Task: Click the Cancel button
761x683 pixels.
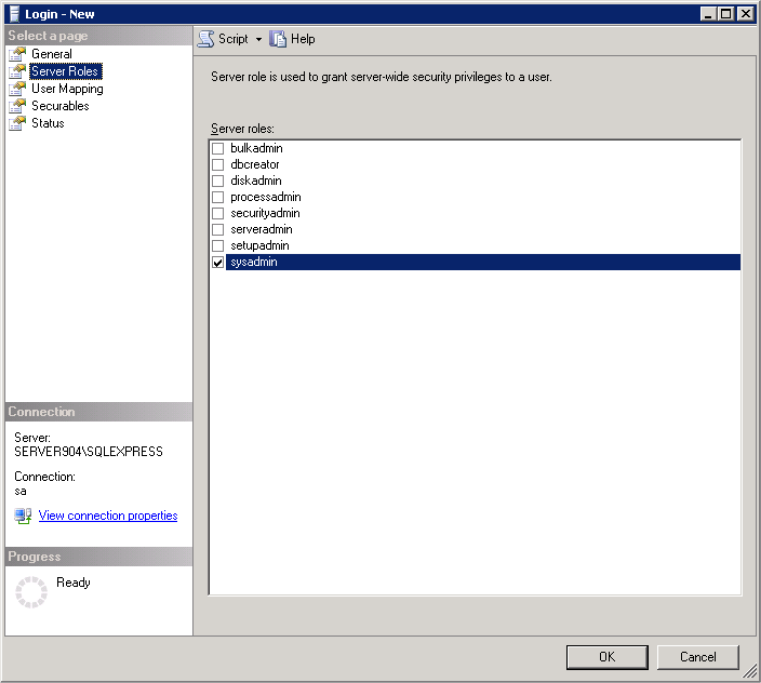Action: [x=697, y=657]
